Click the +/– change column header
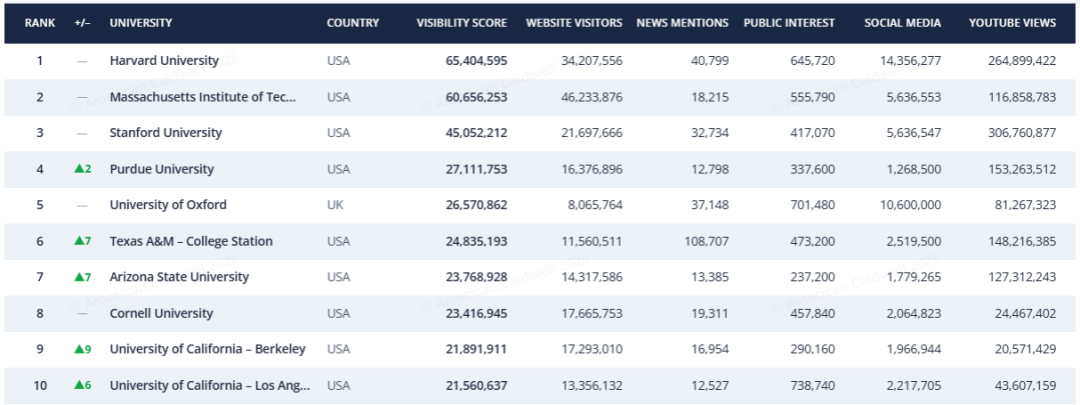 (83, 23)
